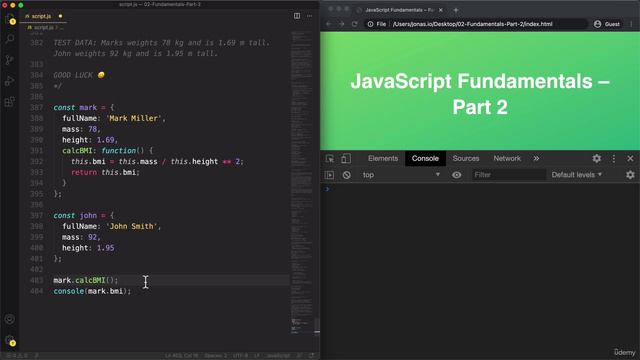This screenshot has height=360, width=640.
Task: Open the Run and Debug view
Action: pyautogui.click(x=10, y=80)
